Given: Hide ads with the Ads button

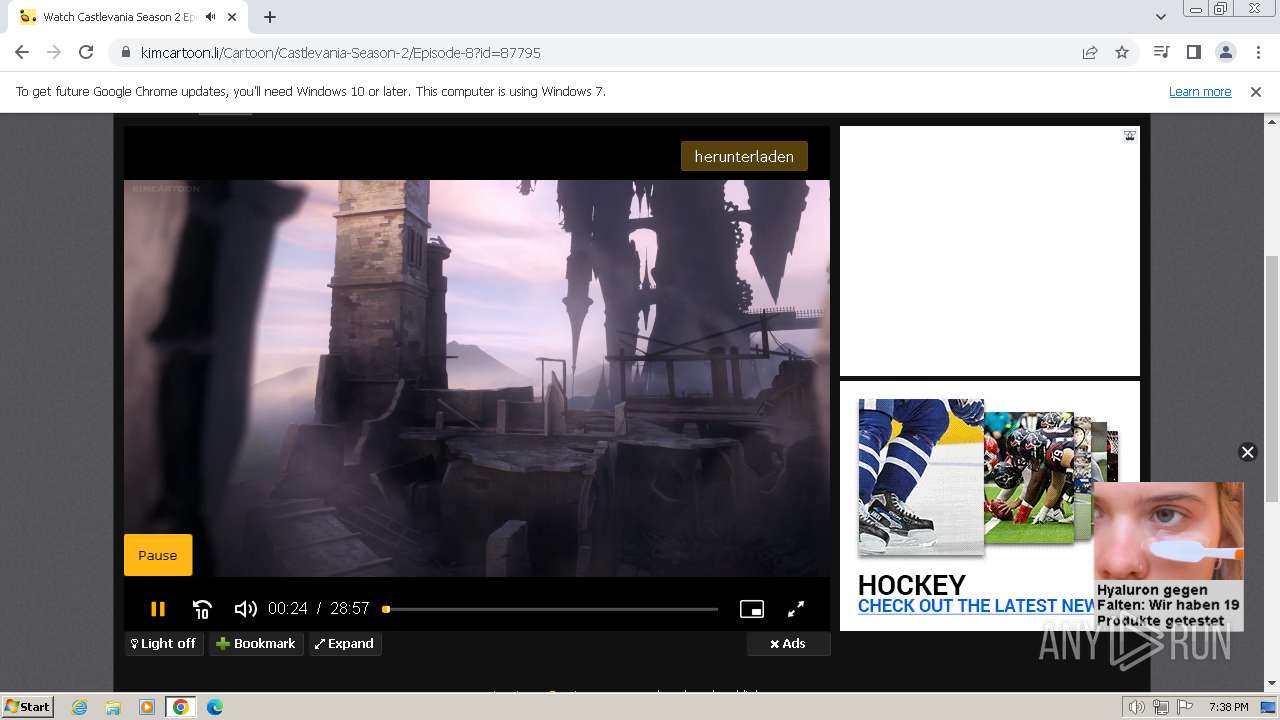Looking at the screenshot, I should (x=788, y=643).
